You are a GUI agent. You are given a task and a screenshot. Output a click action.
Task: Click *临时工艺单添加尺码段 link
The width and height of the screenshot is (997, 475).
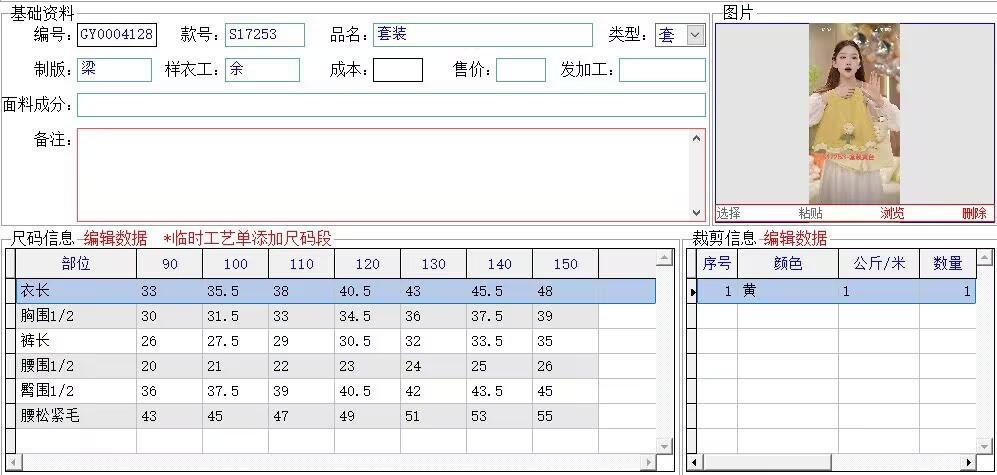click(248, 239)
